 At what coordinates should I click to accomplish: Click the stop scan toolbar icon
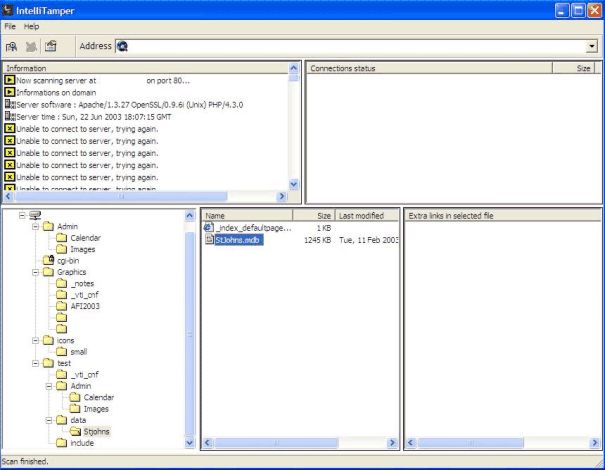coord(31,47)
